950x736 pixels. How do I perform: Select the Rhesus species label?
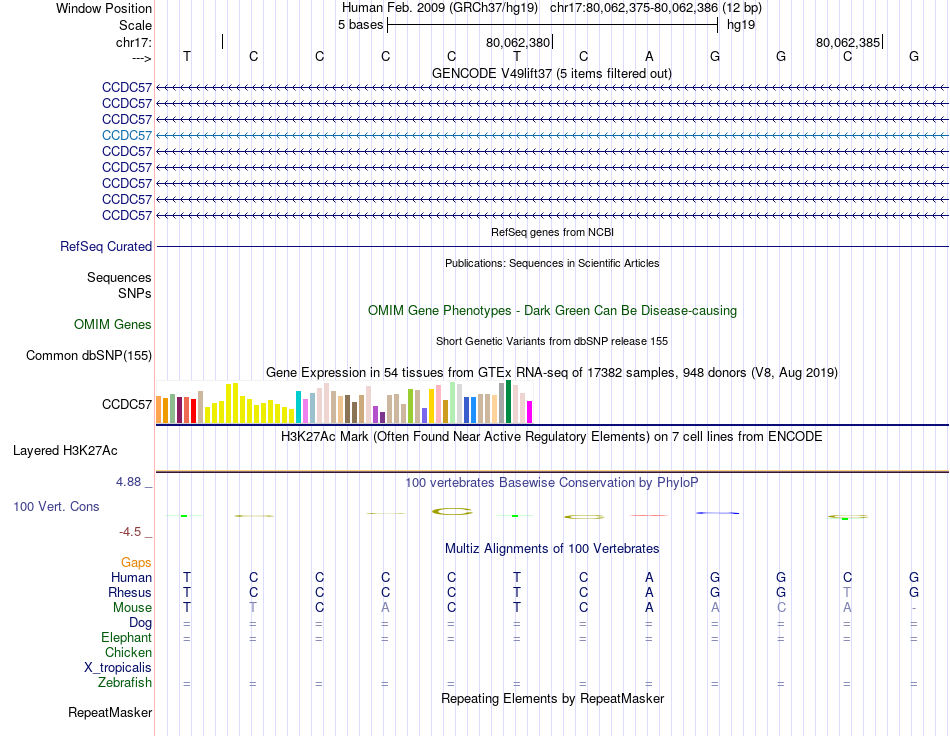coord(130,592)
